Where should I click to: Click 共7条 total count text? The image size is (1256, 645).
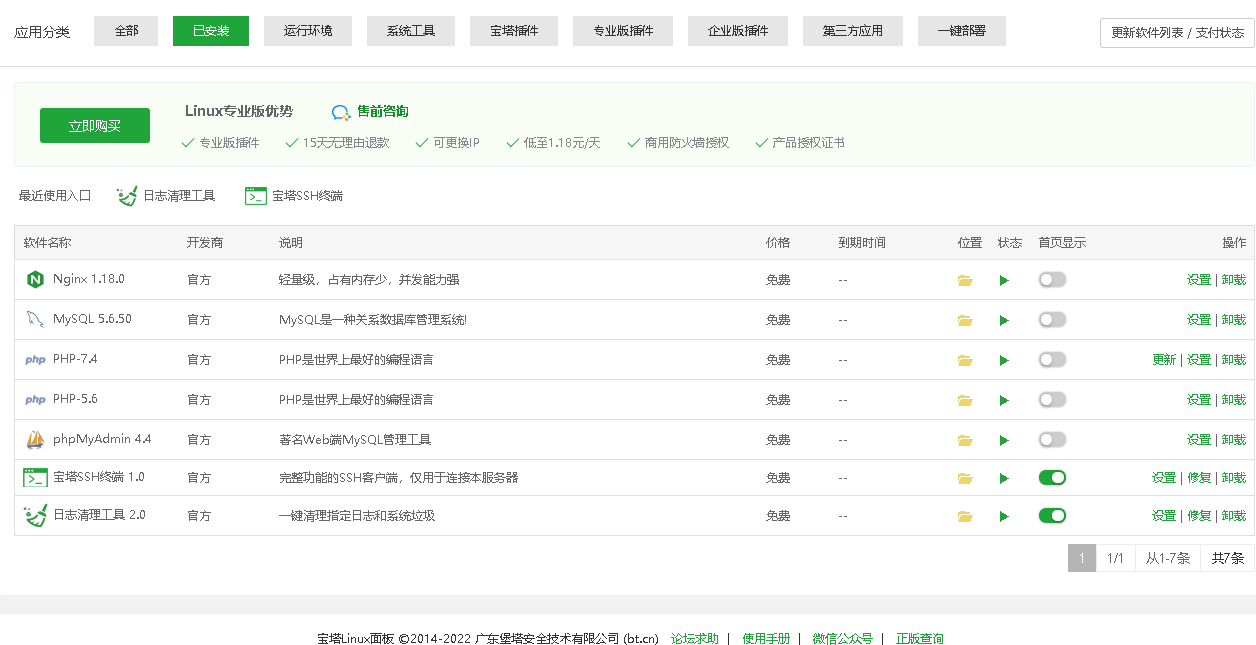[1228, 558]
